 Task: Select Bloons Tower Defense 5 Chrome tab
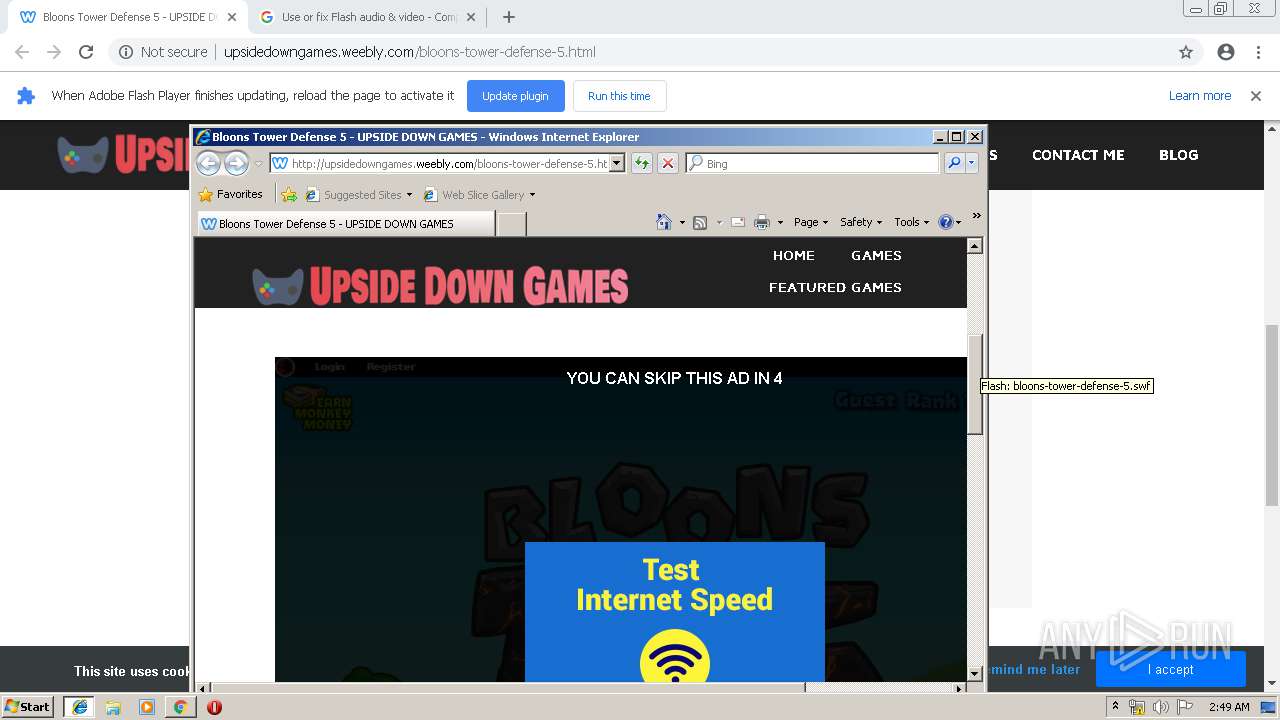pyautogui.click(x=128, y=17)
